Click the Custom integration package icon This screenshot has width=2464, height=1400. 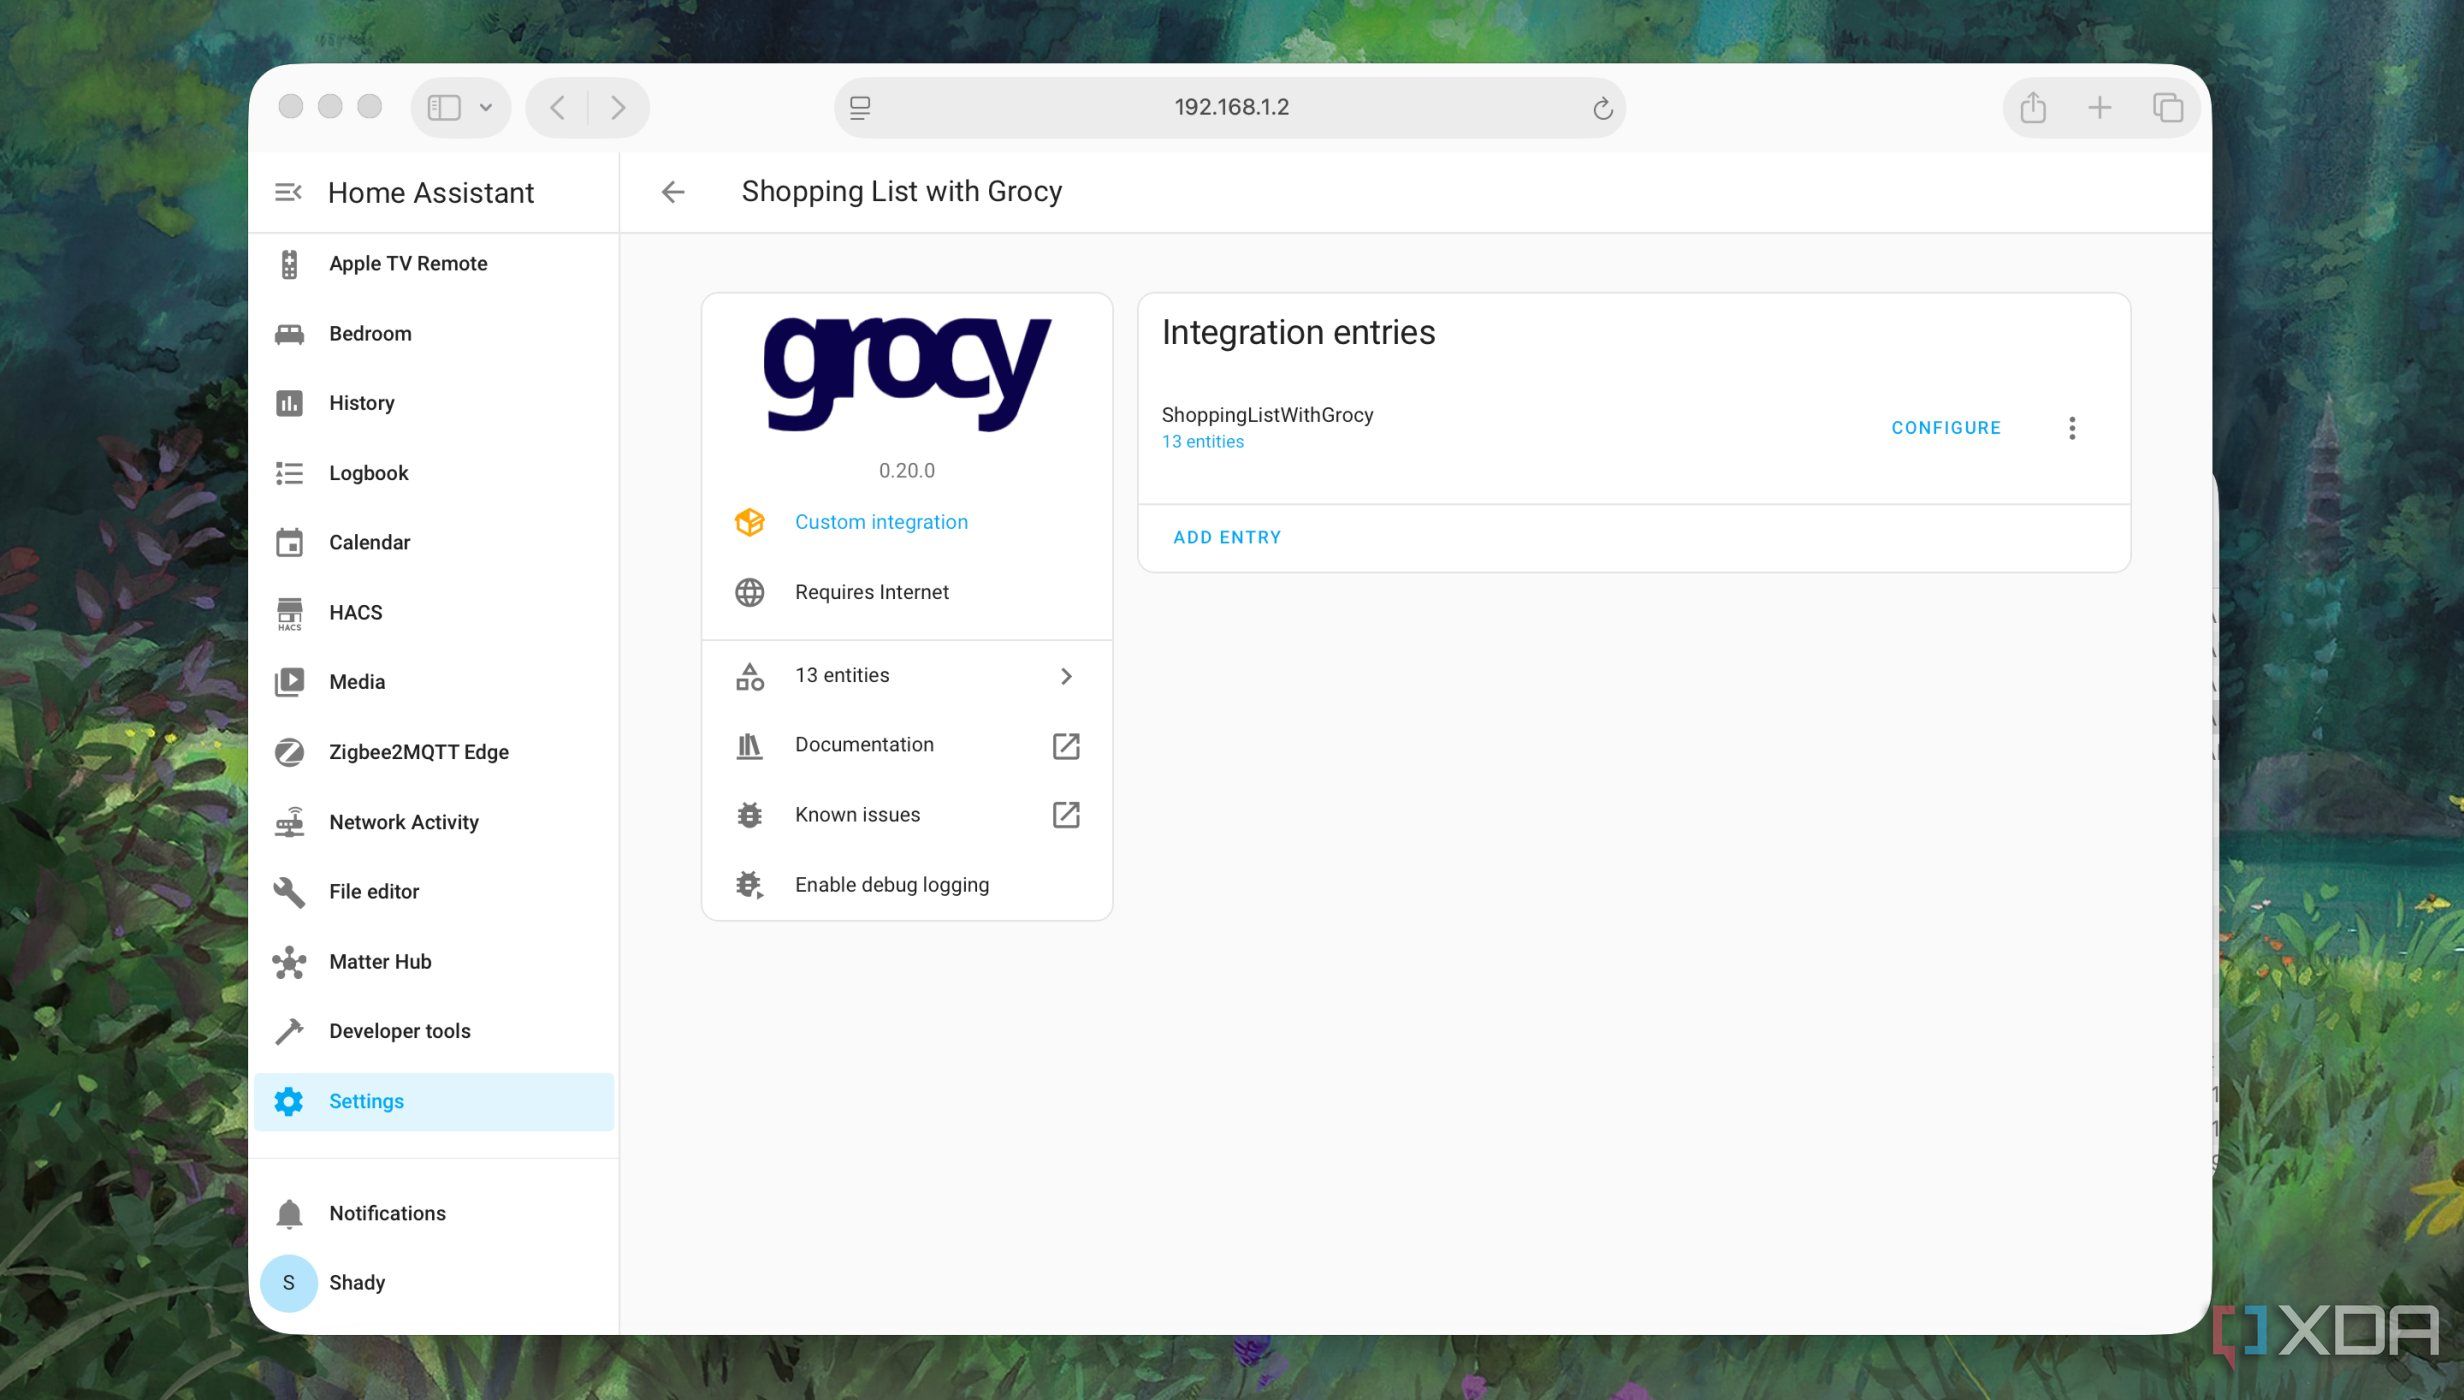750,522
